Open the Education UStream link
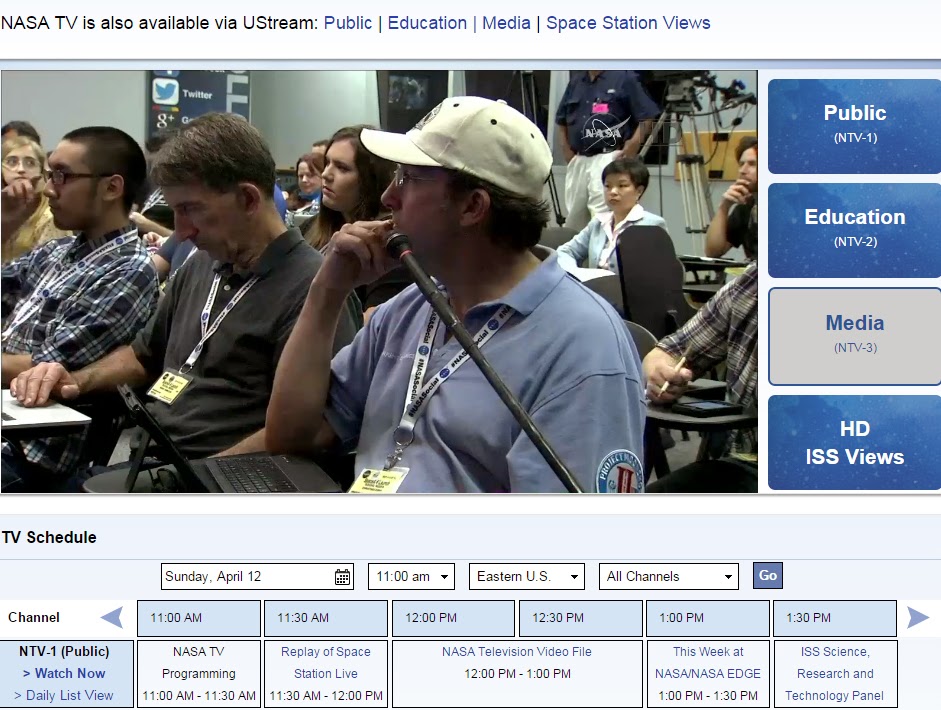The image size is (941, 710). pyautogui.click(x=427, y=23)
